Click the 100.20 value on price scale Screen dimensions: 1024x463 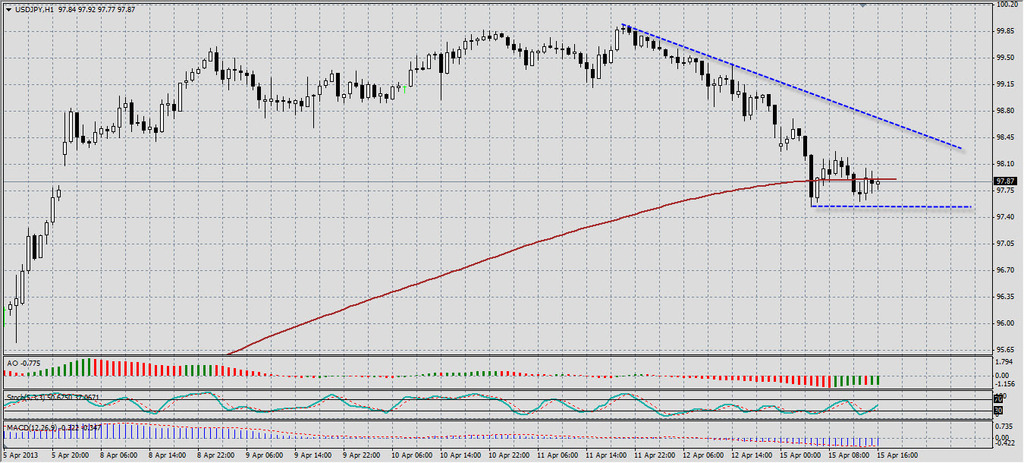[1005, 5]
